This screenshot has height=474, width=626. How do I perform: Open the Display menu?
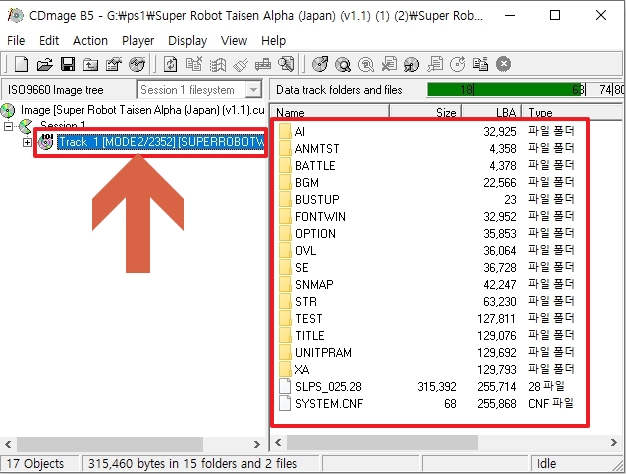187,41
